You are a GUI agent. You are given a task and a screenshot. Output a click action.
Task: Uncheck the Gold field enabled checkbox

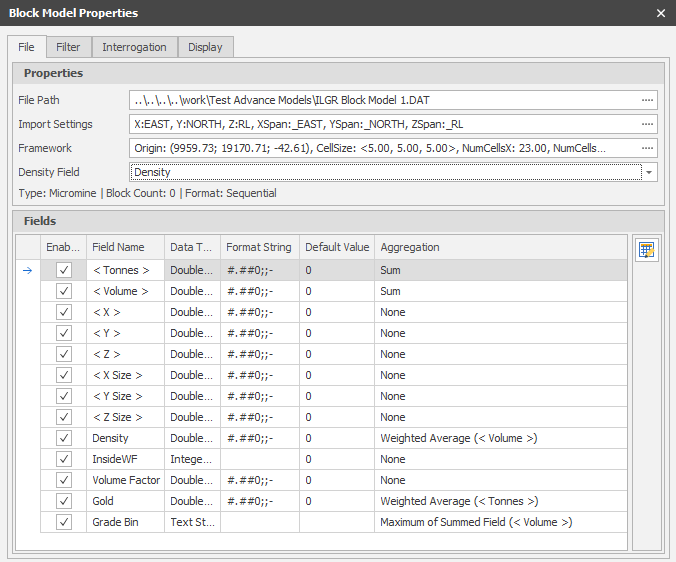point(64,501)
